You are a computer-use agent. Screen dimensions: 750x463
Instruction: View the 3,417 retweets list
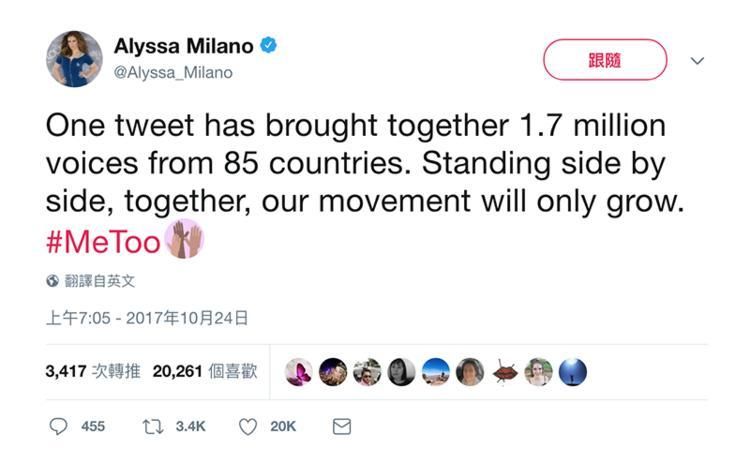[x=93, y=371]
